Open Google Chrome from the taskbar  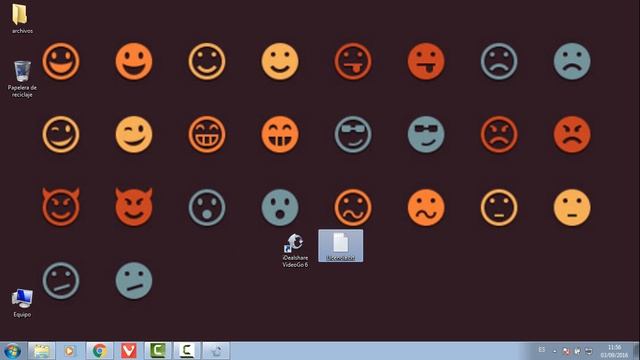[99, 351]
